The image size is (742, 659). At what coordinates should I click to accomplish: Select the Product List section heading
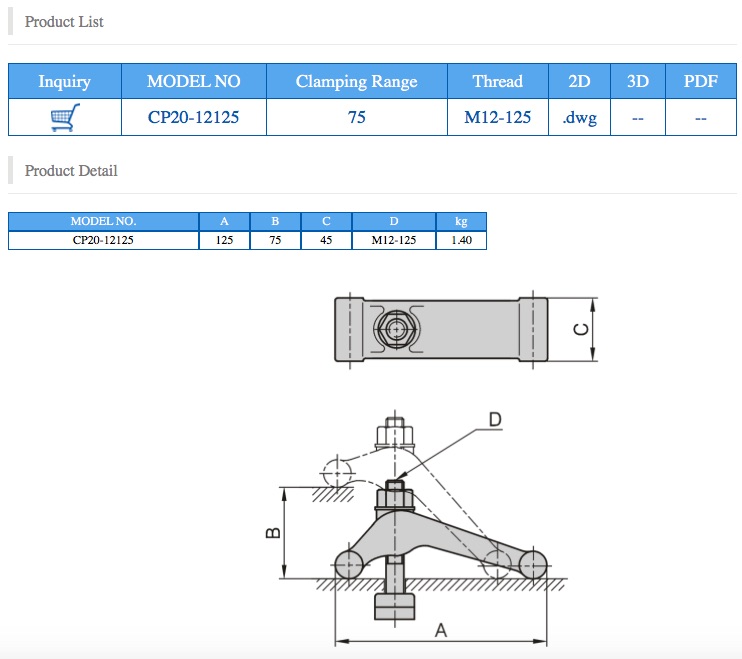(64, 22)
